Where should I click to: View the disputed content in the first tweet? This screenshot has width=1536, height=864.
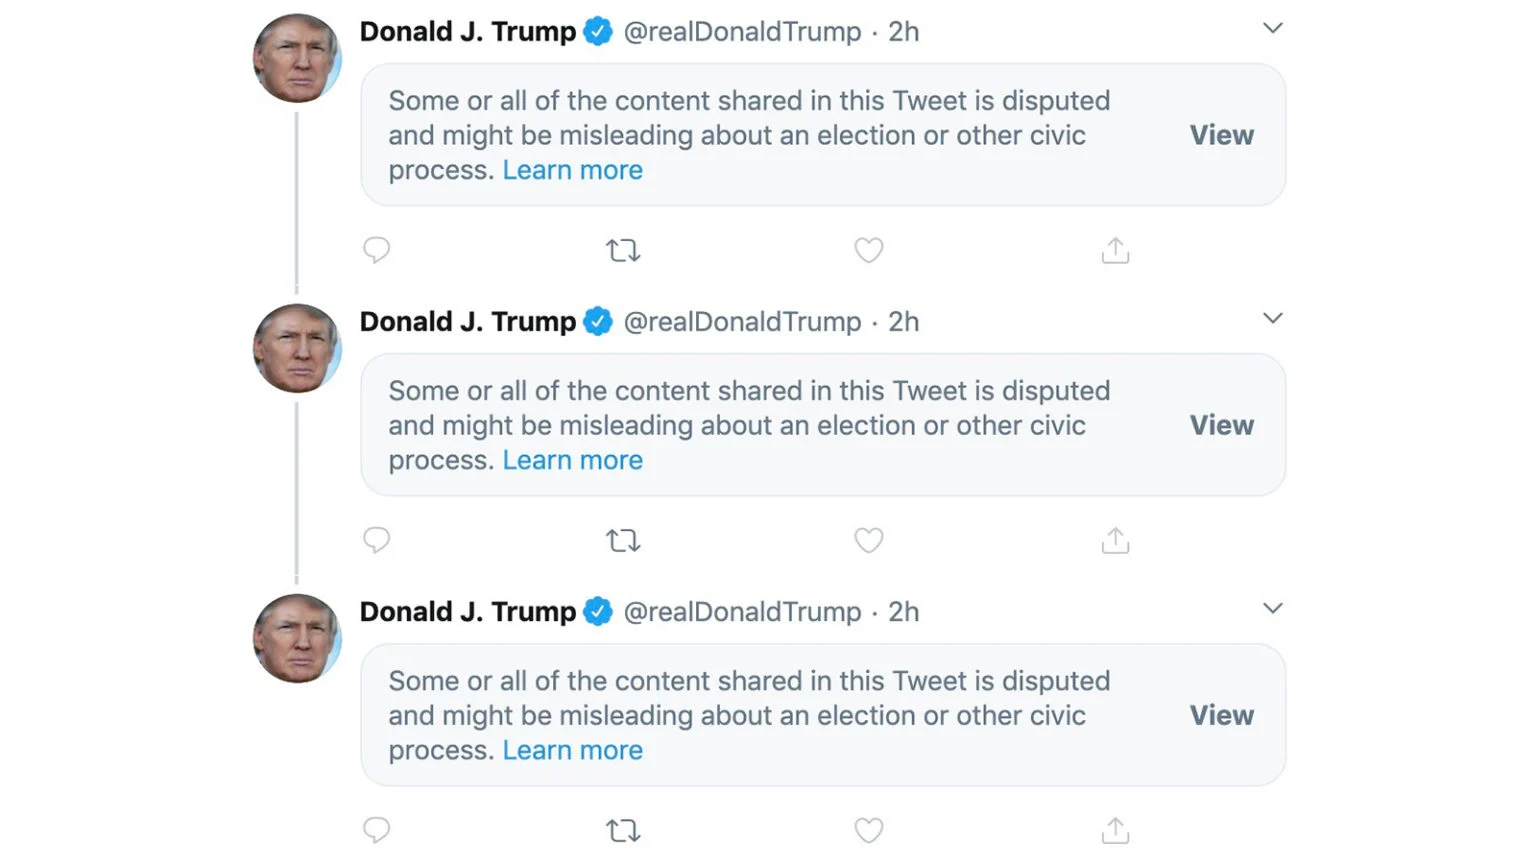[x=1220, y=135]
